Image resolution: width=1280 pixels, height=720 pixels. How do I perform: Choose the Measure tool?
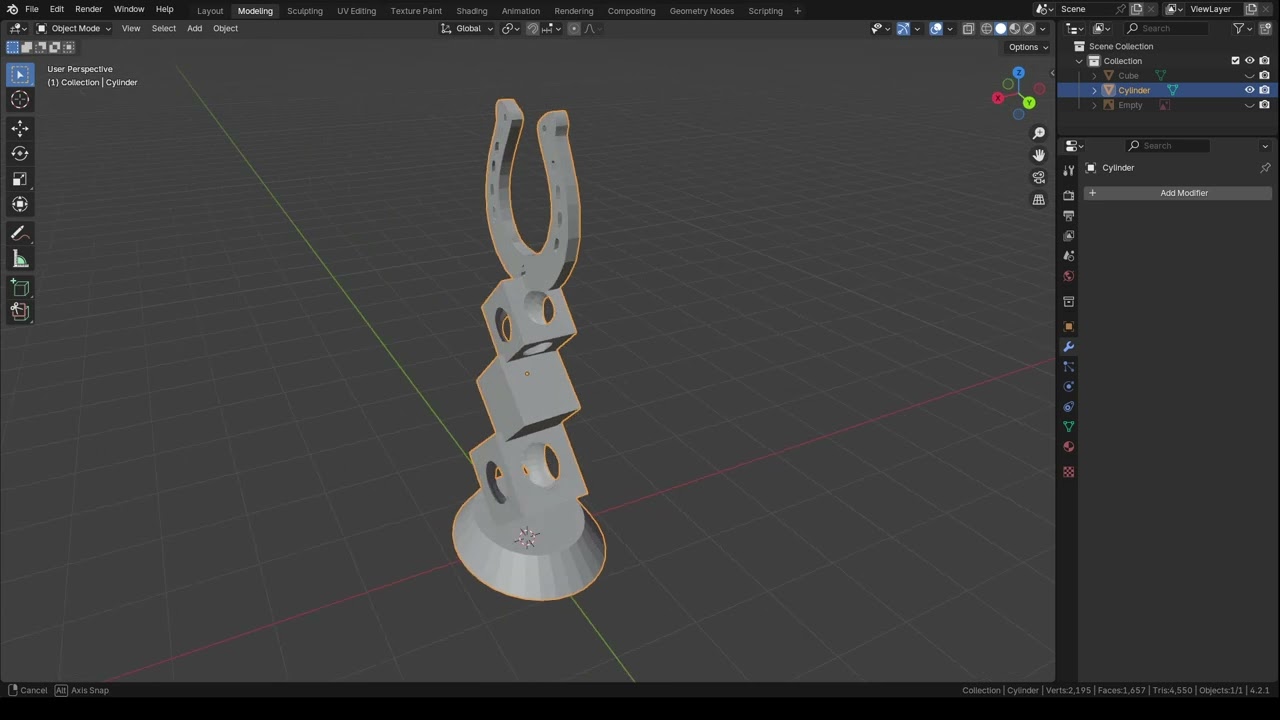click(x=20, y=260)
